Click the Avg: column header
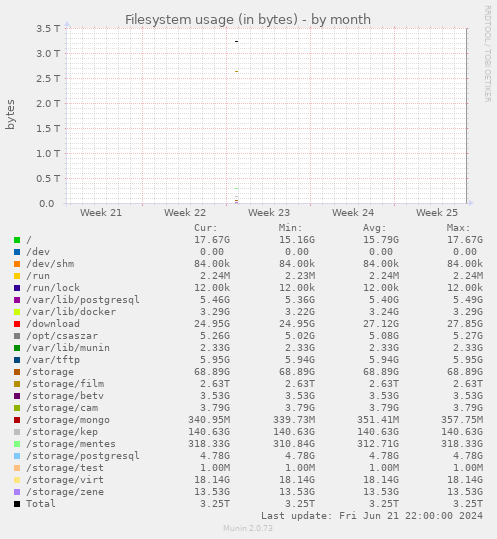This screenshot has height=539, width=497. pos(374,228)
